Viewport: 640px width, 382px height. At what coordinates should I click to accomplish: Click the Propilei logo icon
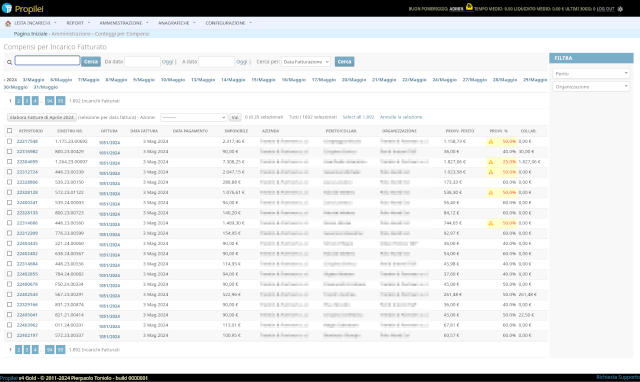[7, 8]
